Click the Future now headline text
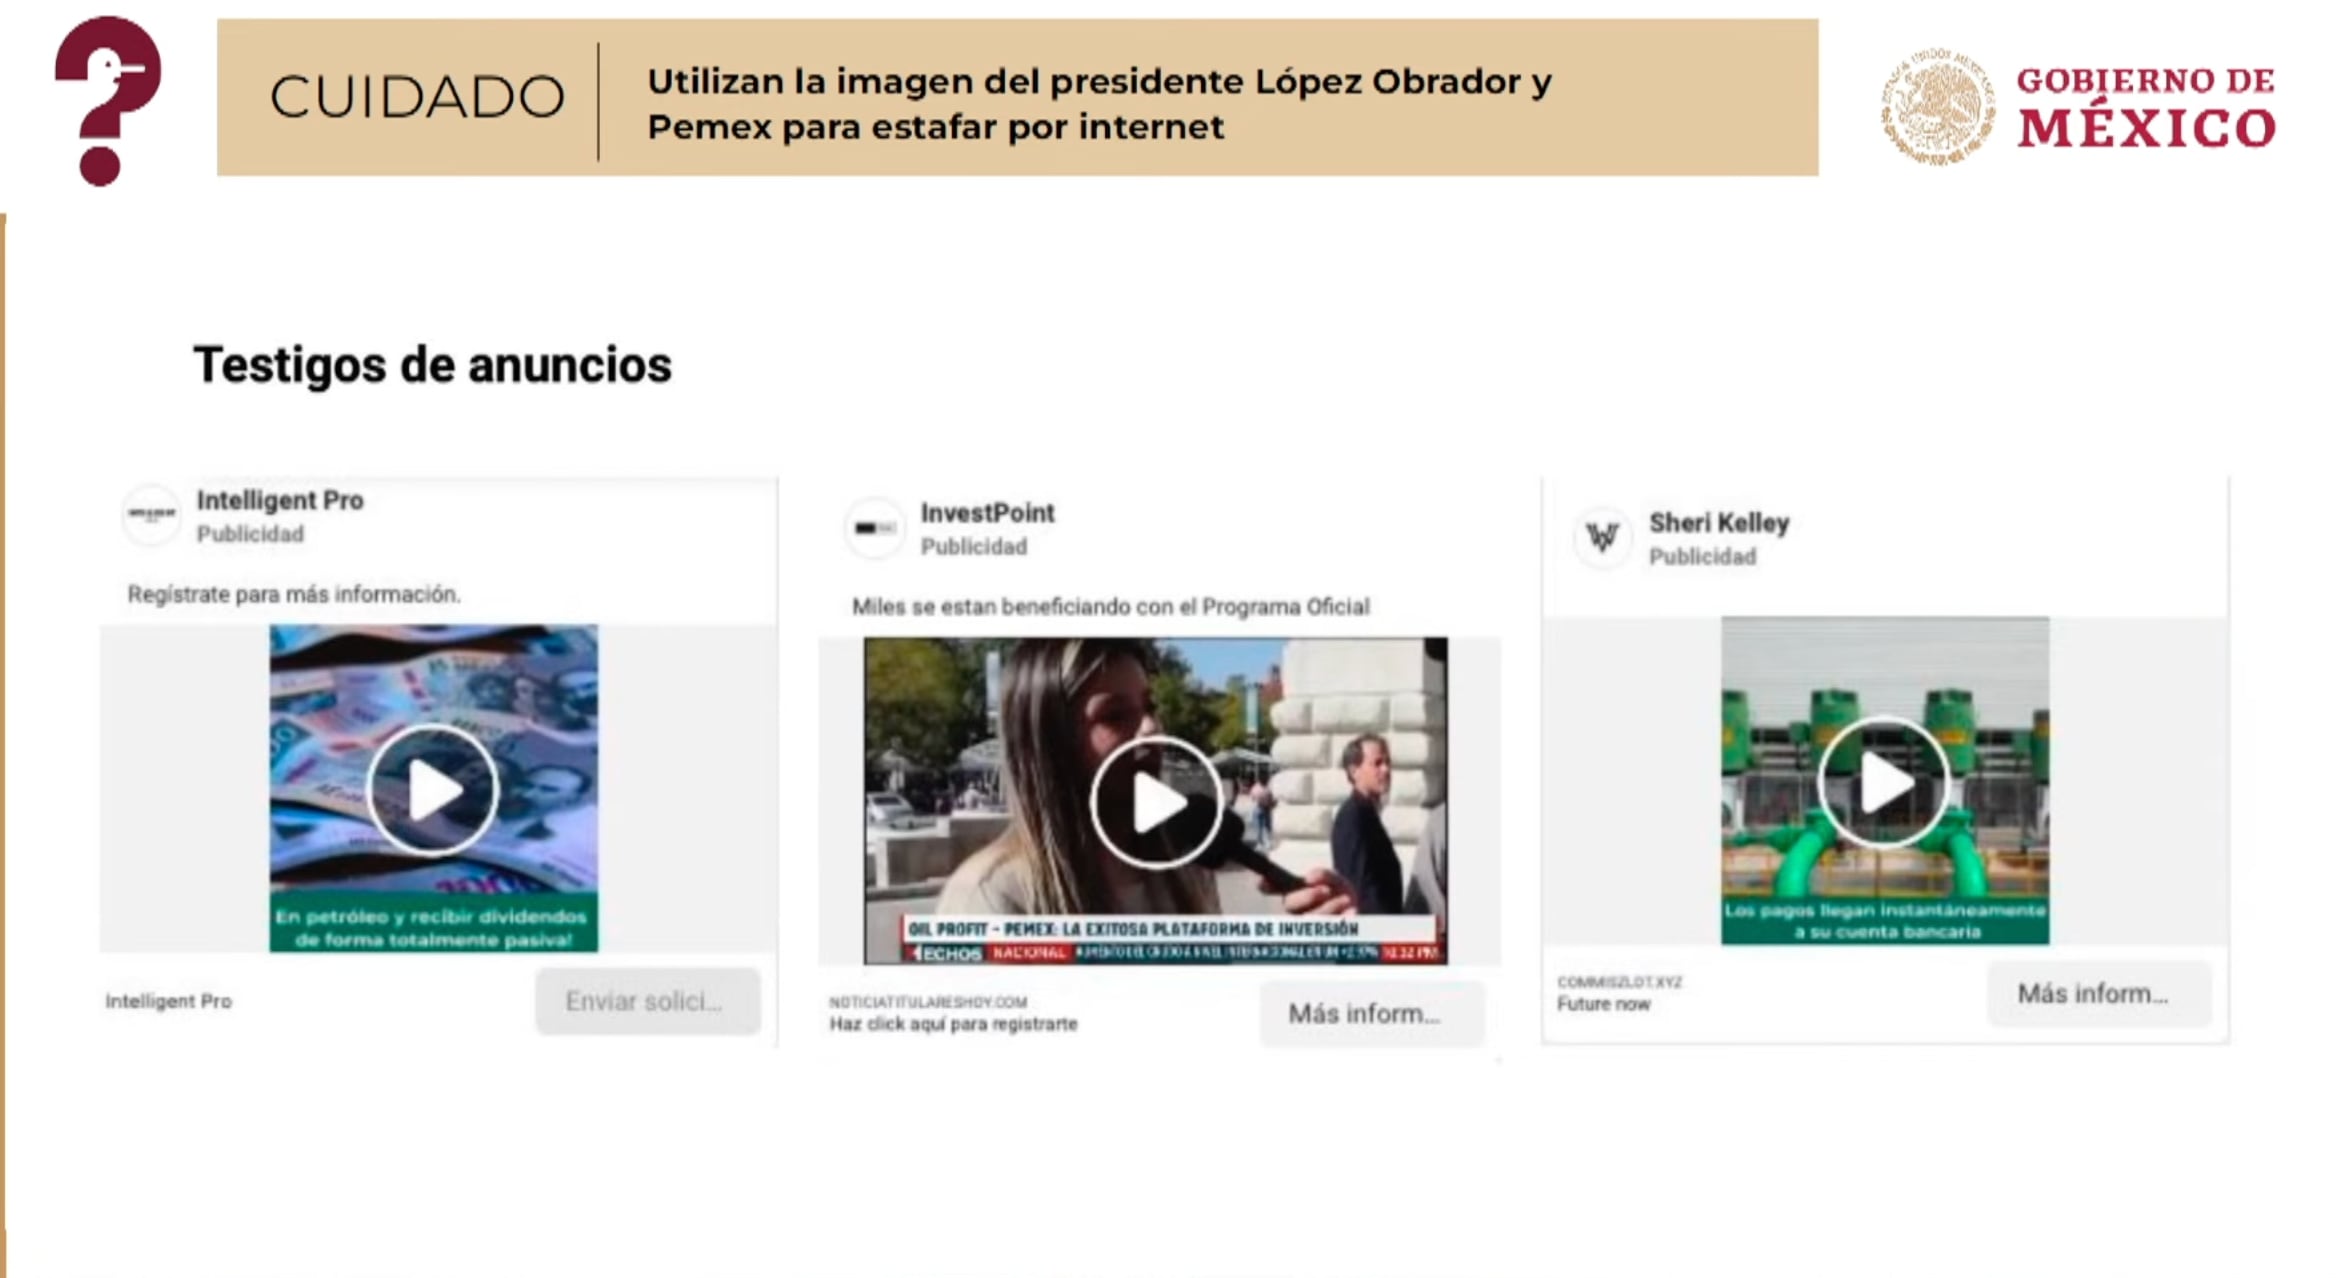The image size is (2348, 1278). 1602,1004
